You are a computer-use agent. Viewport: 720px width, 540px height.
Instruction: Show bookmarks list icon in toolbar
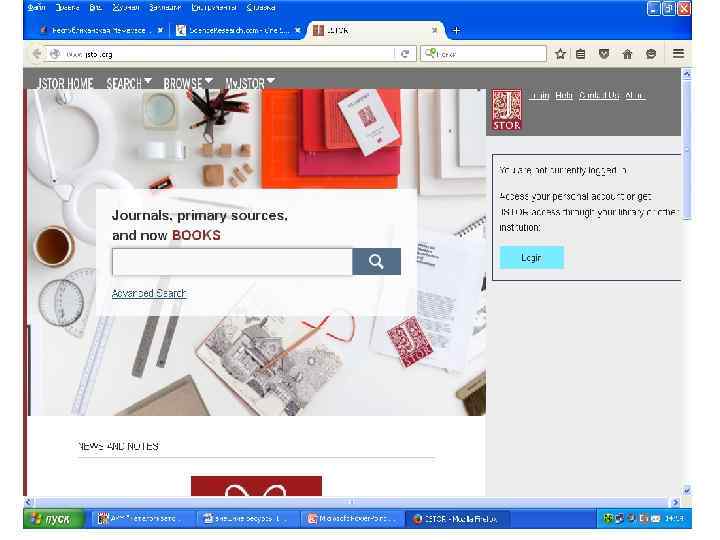[x=580, y=54]
